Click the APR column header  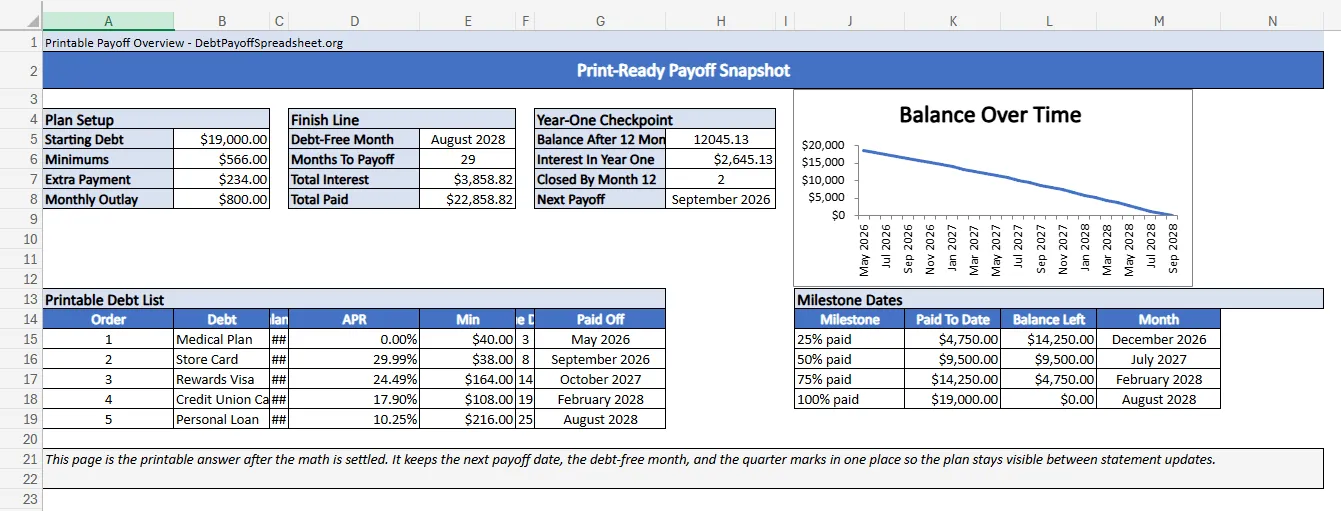coord(354,319)
